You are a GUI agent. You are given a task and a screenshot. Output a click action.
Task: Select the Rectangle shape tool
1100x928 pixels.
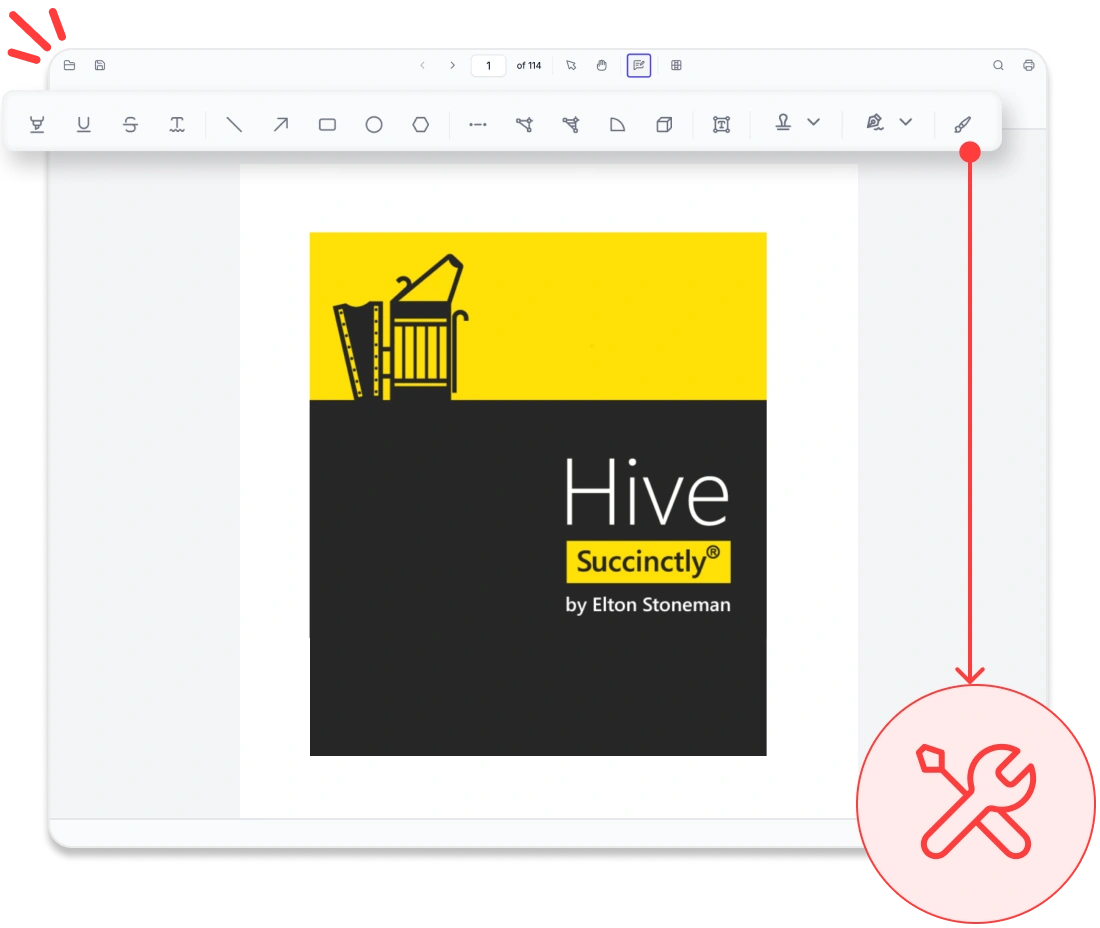pos(327,124)
